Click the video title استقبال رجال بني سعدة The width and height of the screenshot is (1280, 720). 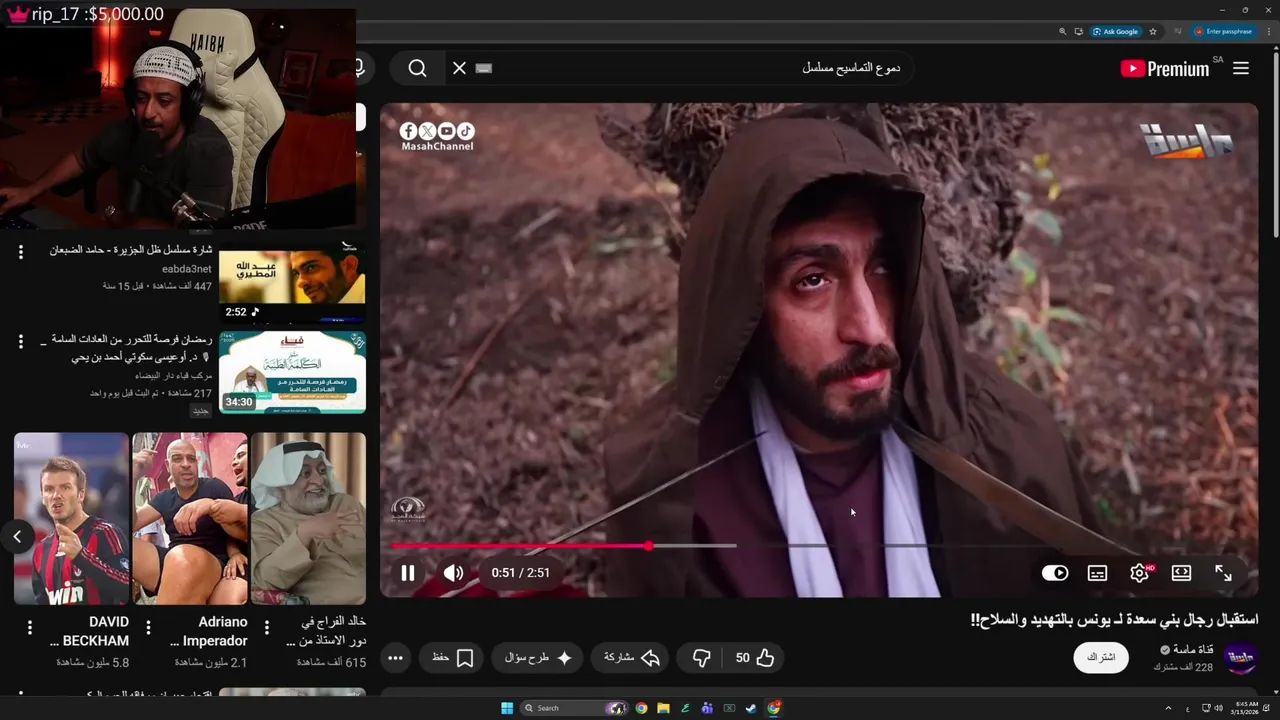point(1114,620)
